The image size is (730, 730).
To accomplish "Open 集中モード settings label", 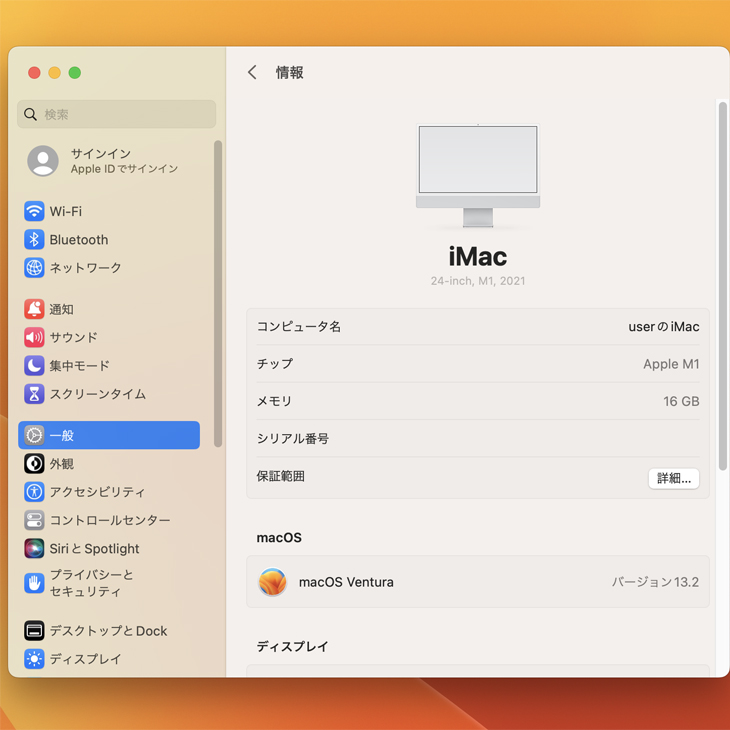I will tap(79, 365).
